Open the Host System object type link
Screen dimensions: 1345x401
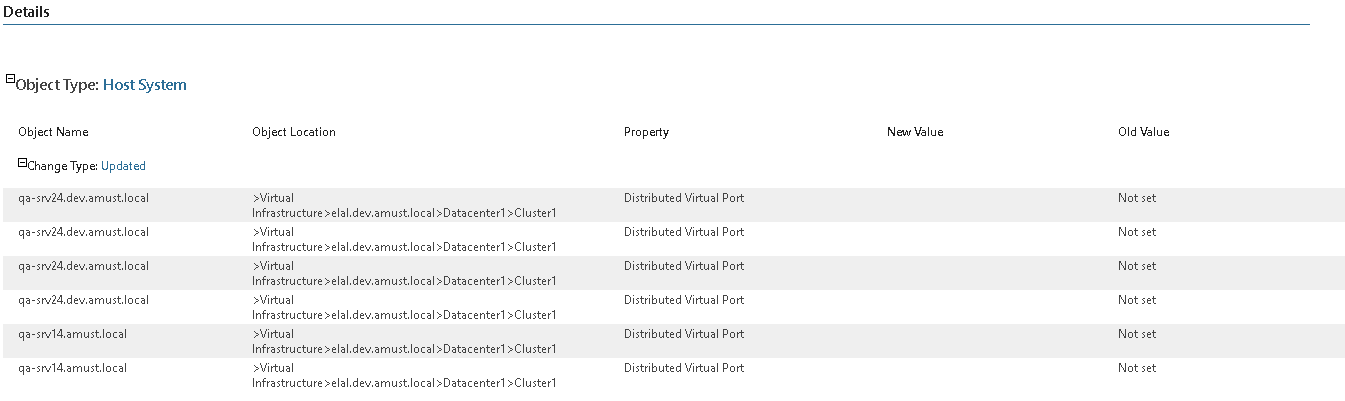[x=144, y=85]
